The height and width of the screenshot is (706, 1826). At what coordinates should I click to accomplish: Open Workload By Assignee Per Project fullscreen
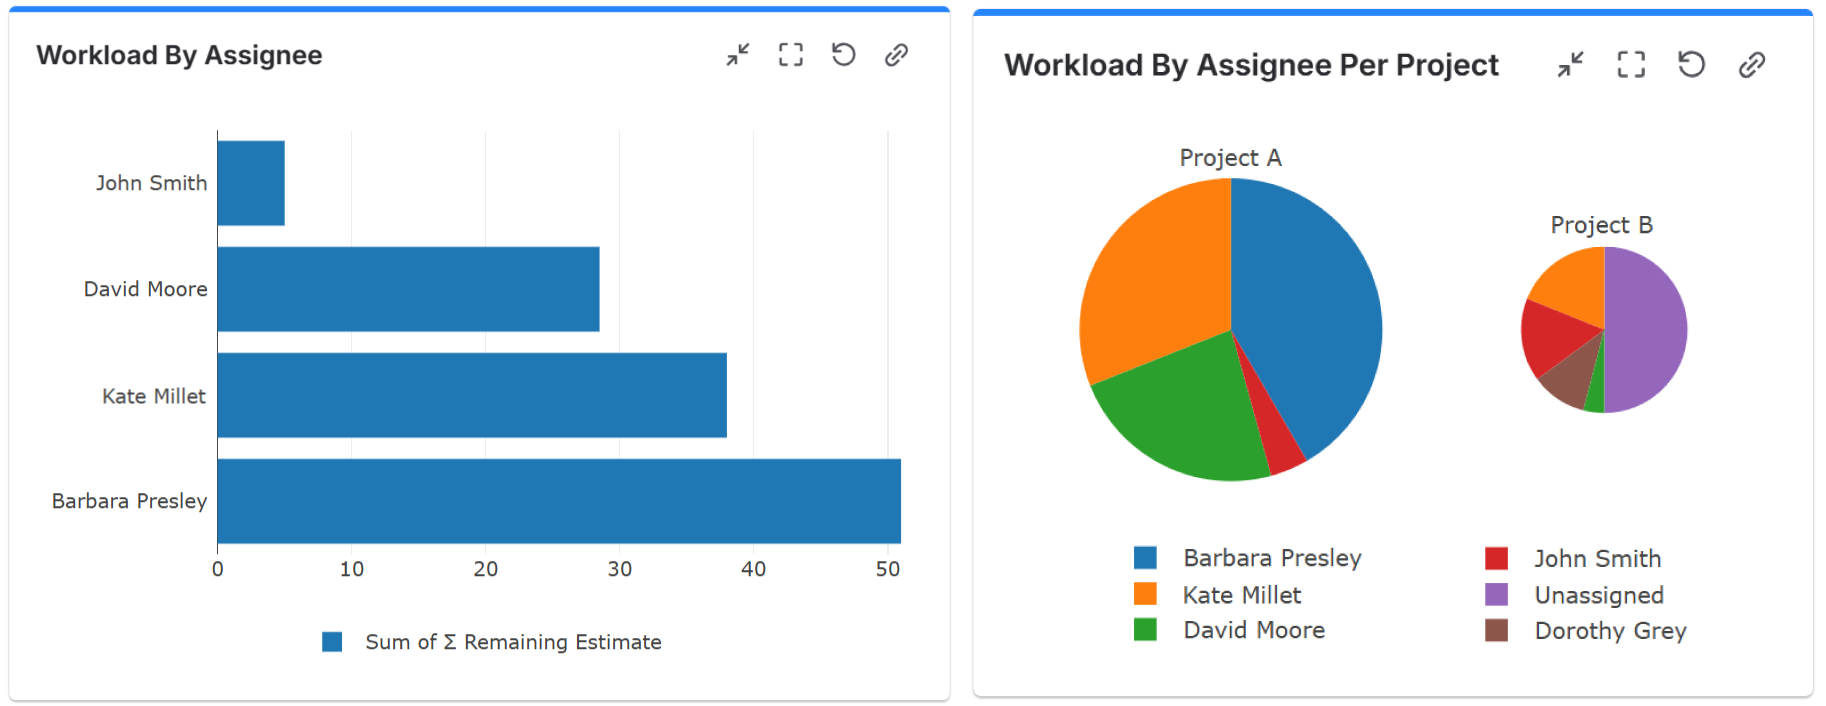pos(1631,65)
